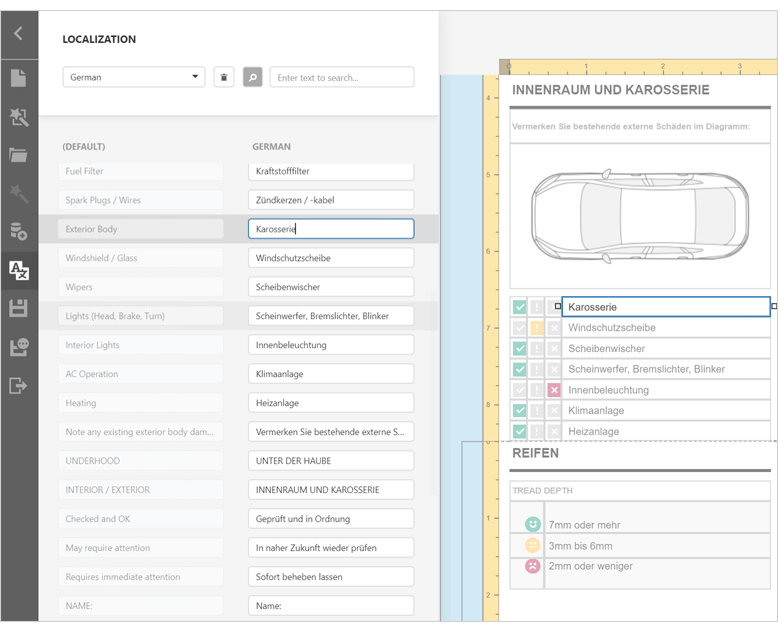Toggle the search magnifier button
Viewport: 778px width, 632px height.
[x=252, y=77]
